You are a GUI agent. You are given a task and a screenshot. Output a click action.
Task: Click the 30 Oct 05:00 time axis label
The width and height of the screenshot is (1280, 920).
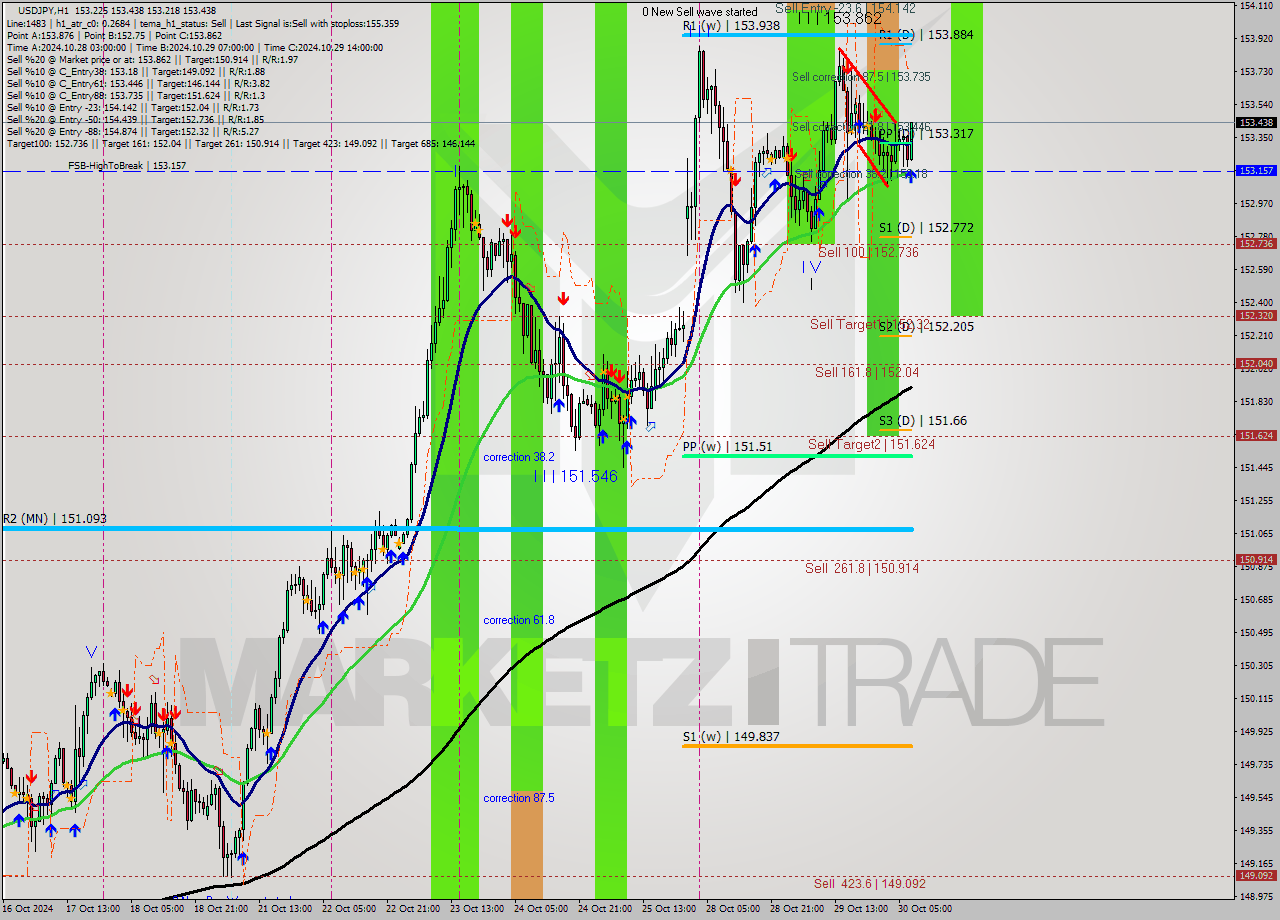[x=925, y=909]
